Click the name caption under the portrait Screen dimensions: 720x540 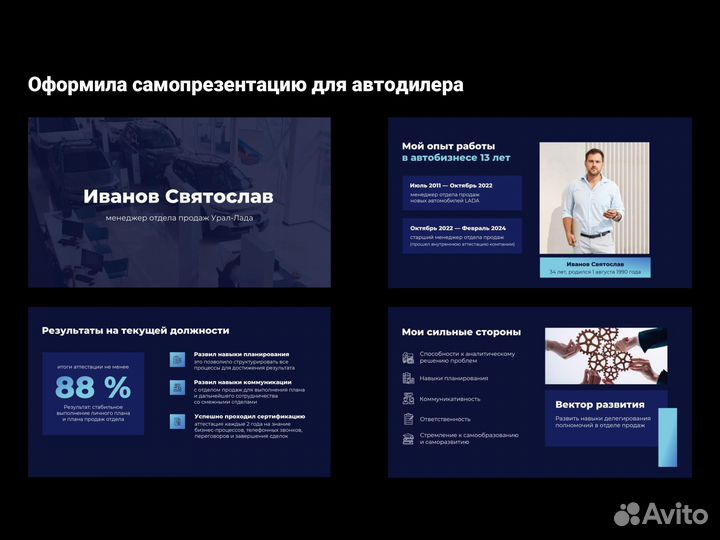click(595, 267)
